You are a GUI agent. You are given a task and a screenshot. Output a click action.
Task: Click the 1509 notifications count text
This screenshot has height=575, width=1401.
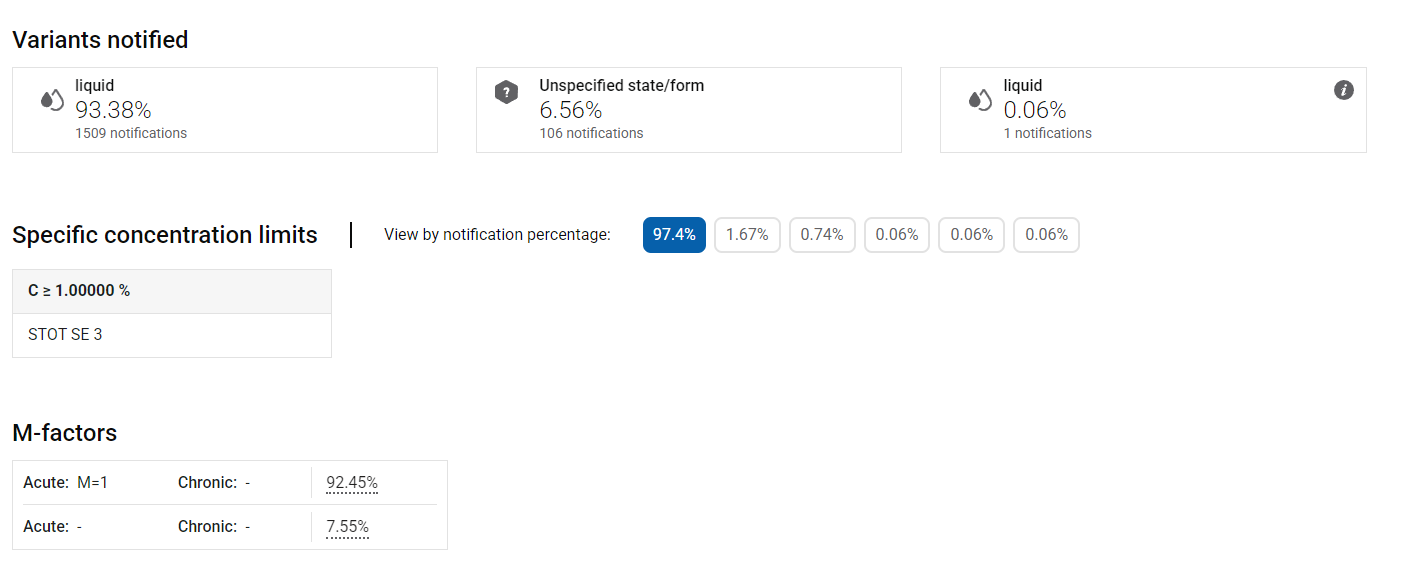click(x=131, y=133)
